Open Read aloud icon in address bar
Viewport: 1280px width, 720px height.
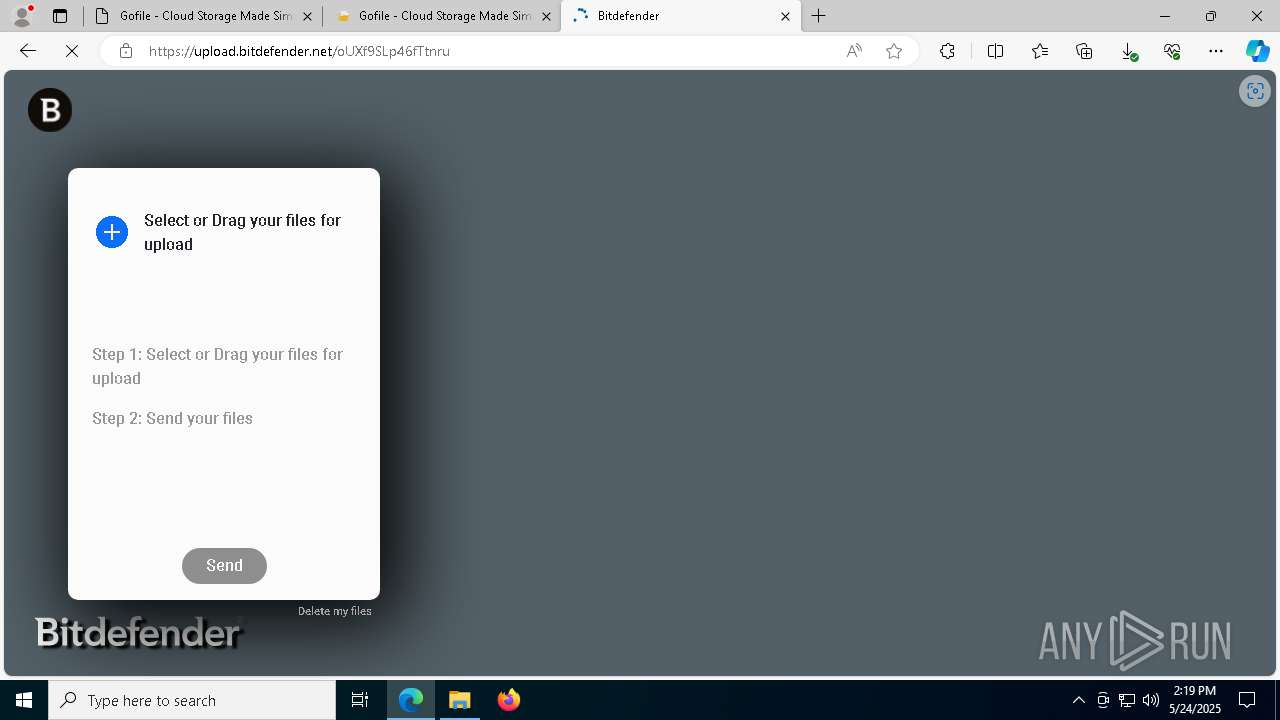pos(854,51)
